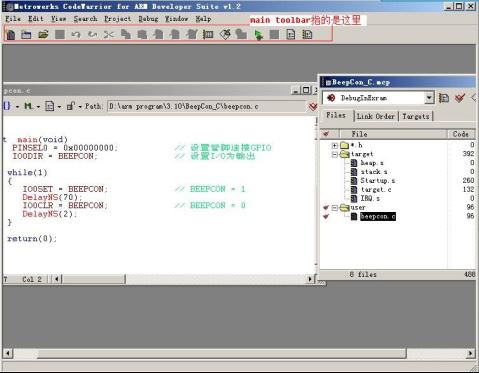The width and height of the screenshot is (479, 373).
Task: Open the Help menu
Action: pos(203,19)
